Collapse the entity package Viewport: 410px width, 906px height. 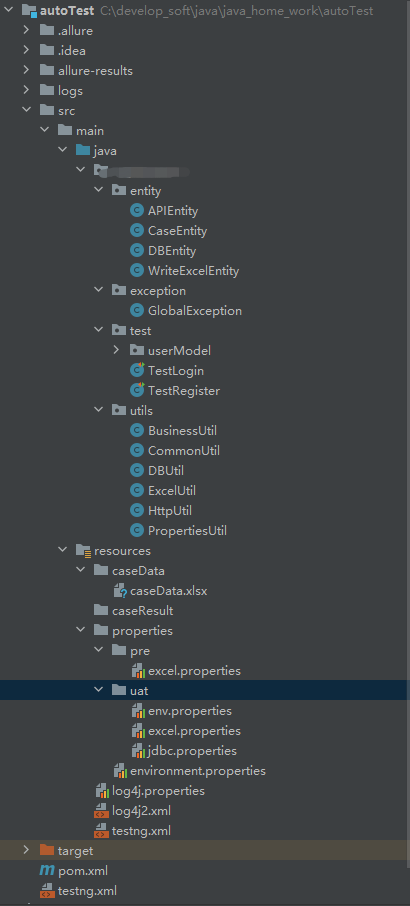[x=99, y=191]
